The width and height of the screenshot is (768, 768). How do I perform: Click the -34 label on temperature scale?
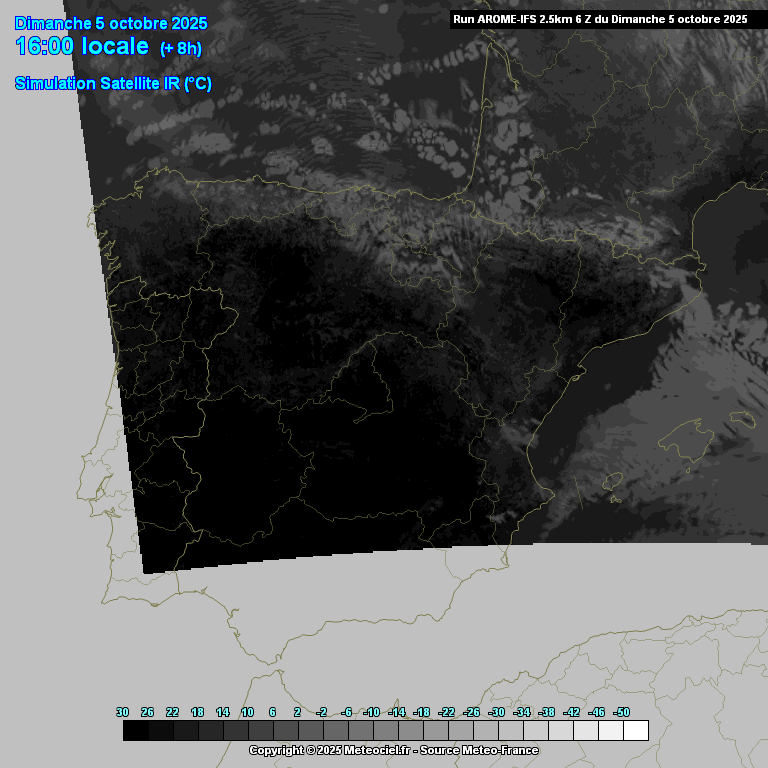click(x=521, y=712)
